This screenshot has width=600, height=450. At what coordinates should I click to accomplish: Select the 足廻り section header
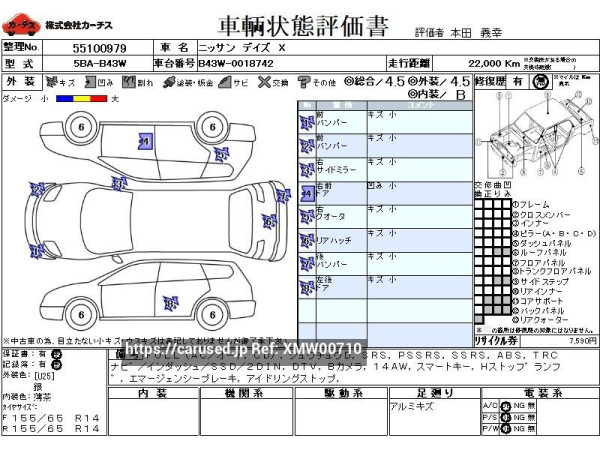[435, 393]
